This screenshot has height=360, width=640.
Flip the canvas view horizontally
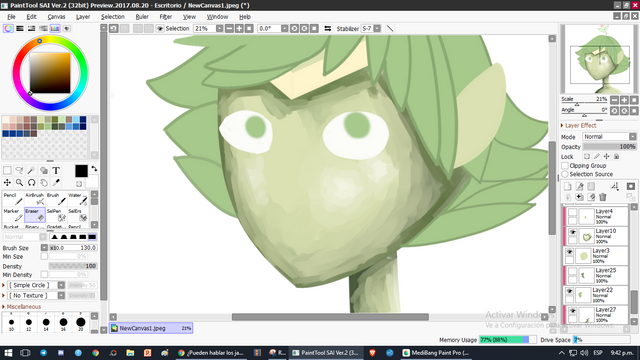point(327,28)
